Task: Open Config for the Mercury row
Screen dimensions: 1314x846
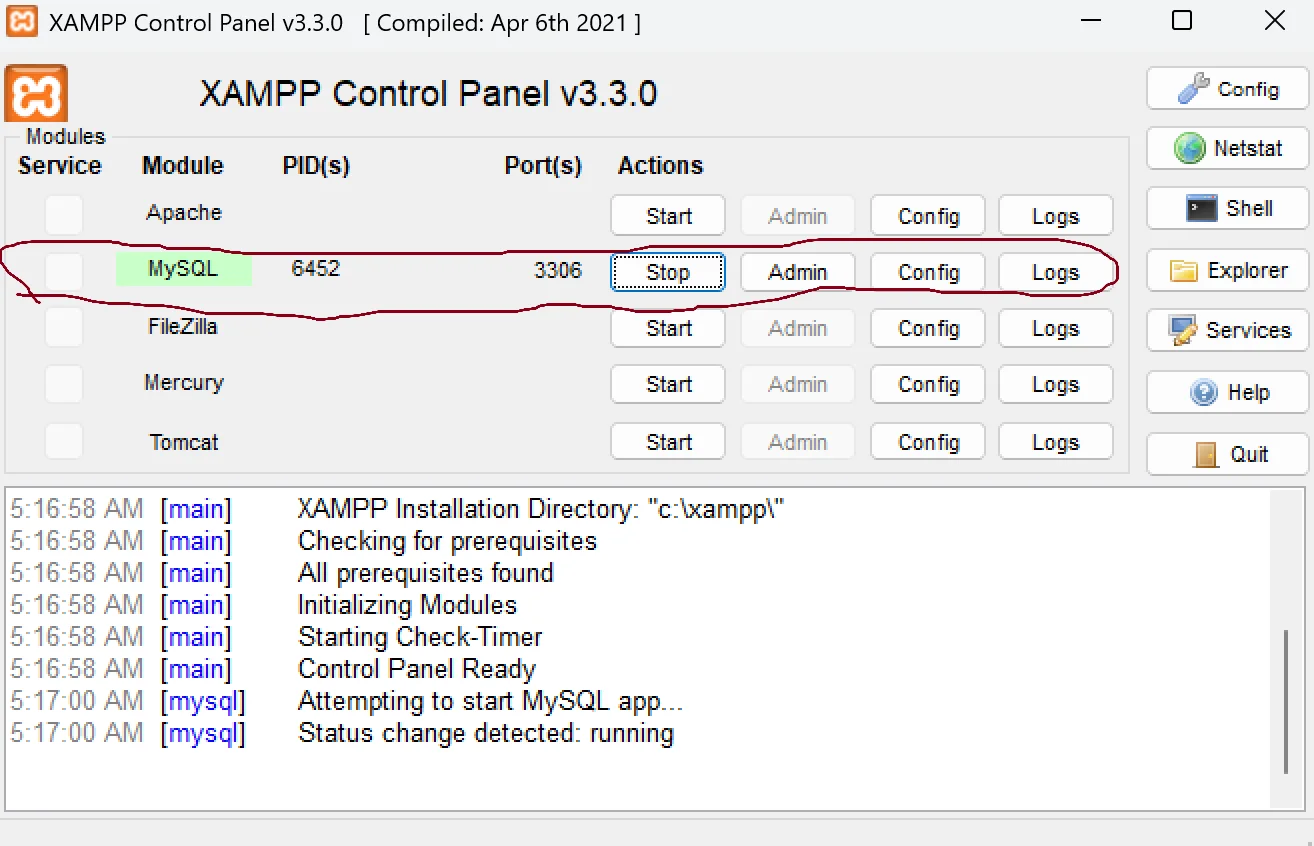Action: pos(928,384)
